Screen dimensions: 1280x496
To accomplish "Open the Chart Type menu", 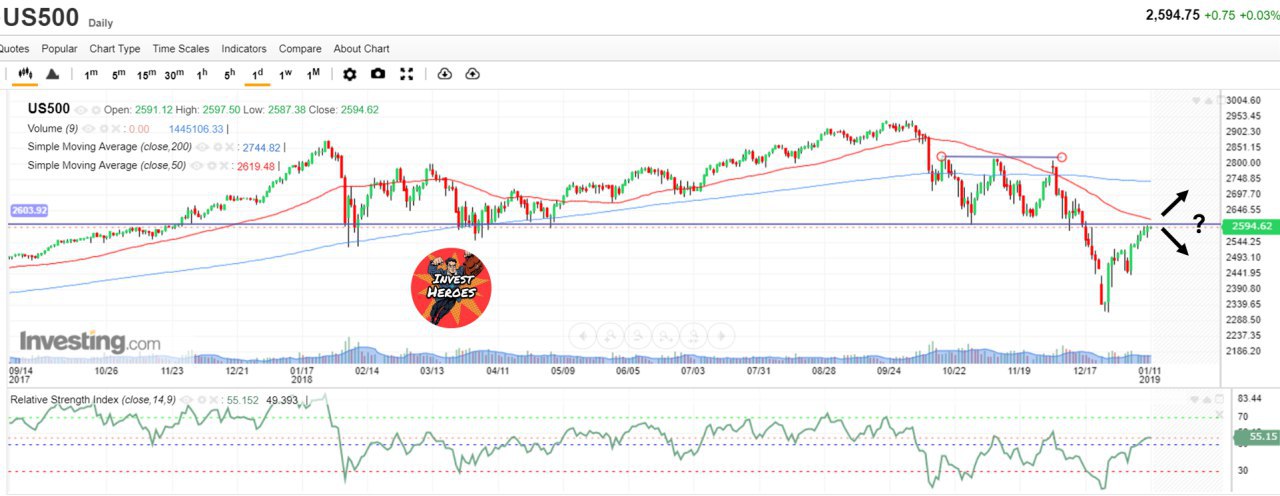I will coord(115,48).
